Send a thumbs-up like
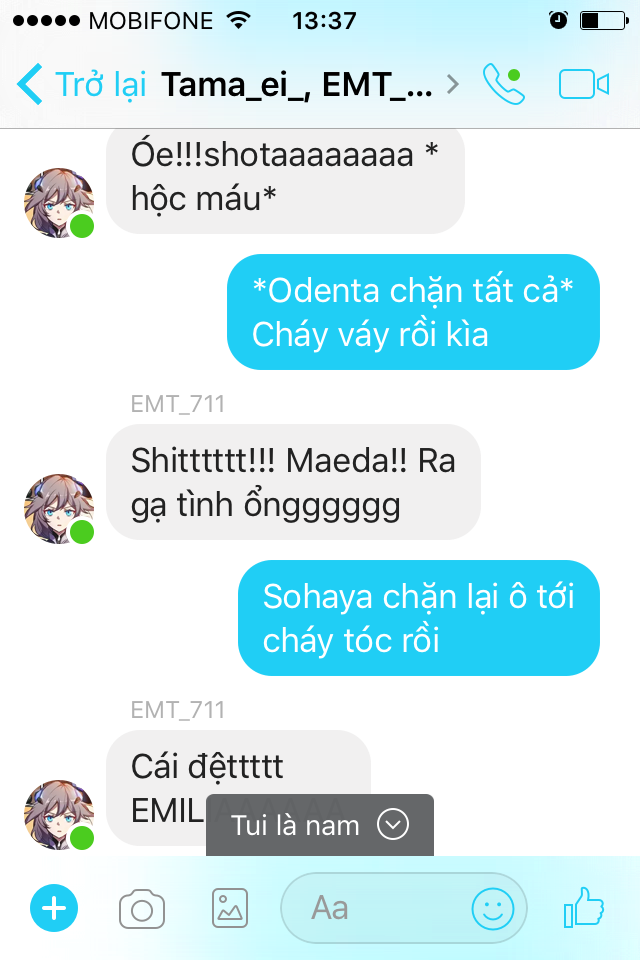The width and height of the screenshot is (640, 960). 584,907
